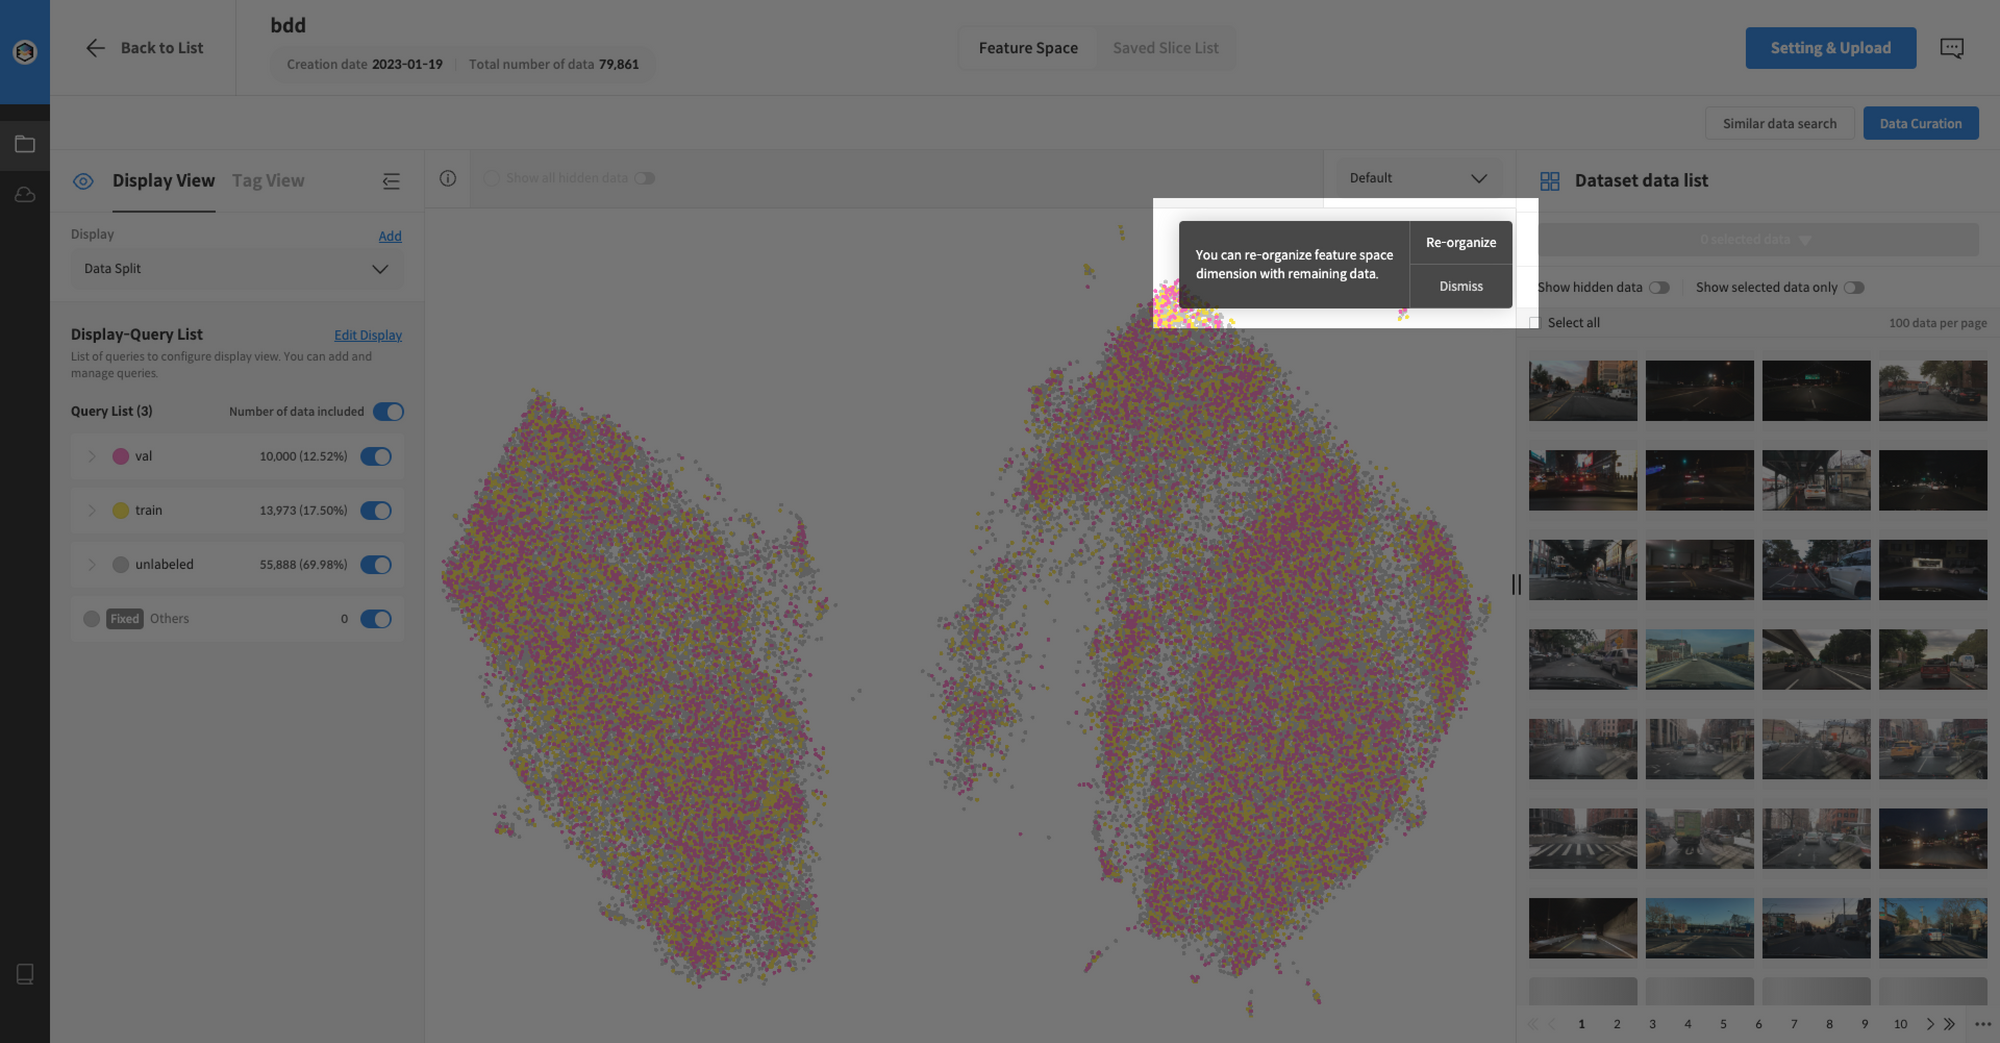2000x1043 pixels.
Task: Open the Data Split display dropdown
Action: [237, 269]
